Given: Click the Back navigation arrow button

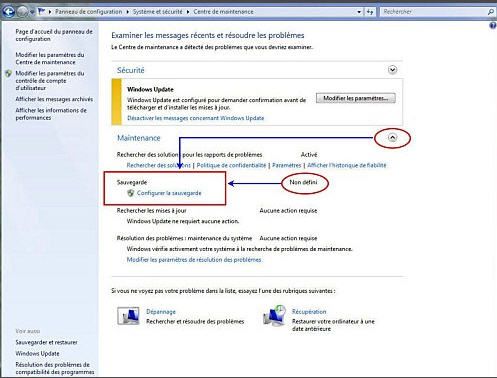Looking at the screenshot, I should [9, 12].
